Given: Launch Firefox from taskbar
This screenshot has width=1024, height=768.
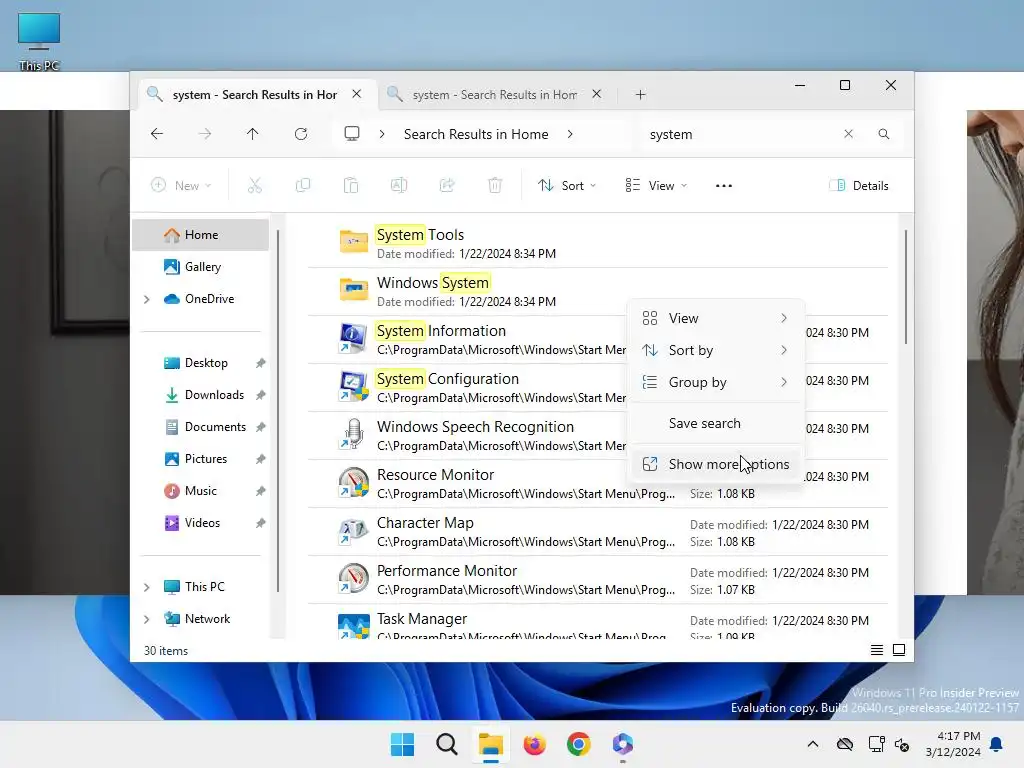Looking at the screenshot, I should [534, 744].
